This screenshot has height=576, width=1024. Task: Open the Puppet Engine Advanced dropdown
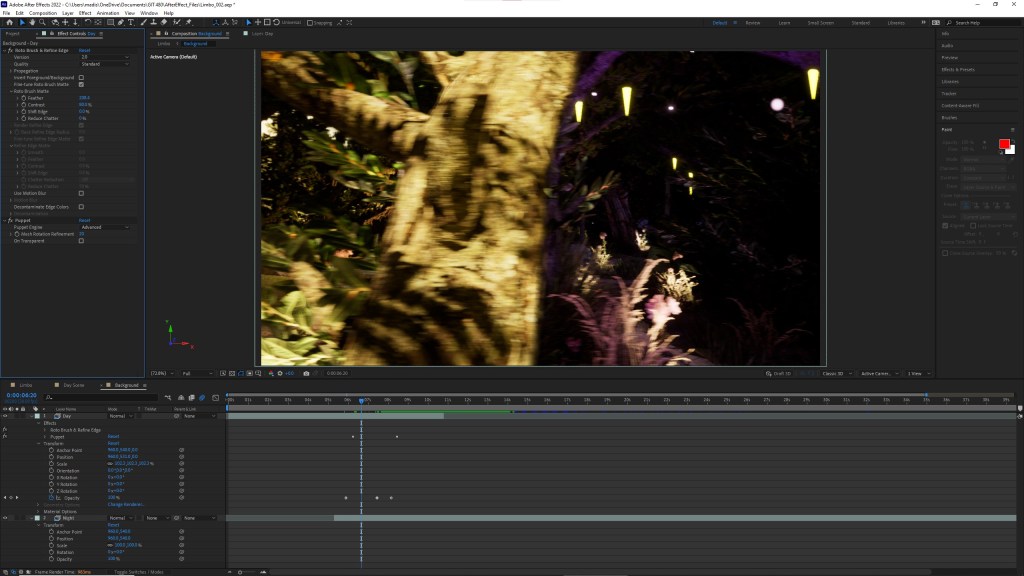(x=104, y=227)
